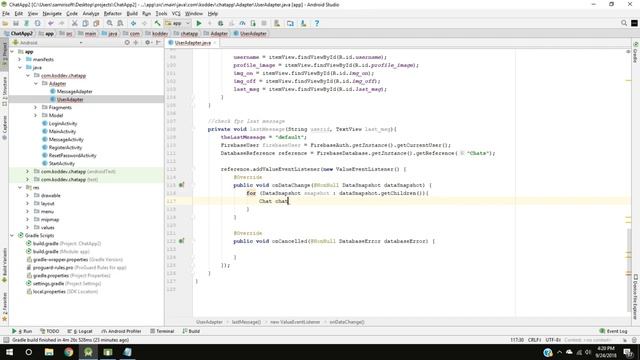The image size is (640, 360).
Task: Open the Terminal tool window
Action: click(x=162, y=331)
